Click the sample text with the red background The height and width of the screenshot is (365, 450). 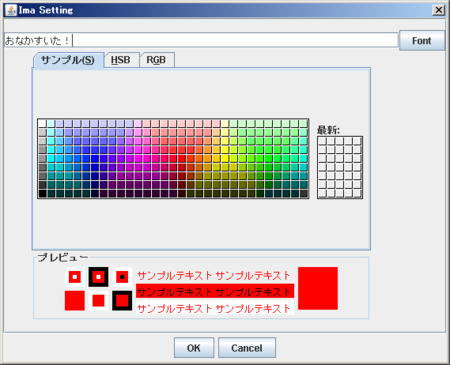pyautogui.click(x=215, y=292)
